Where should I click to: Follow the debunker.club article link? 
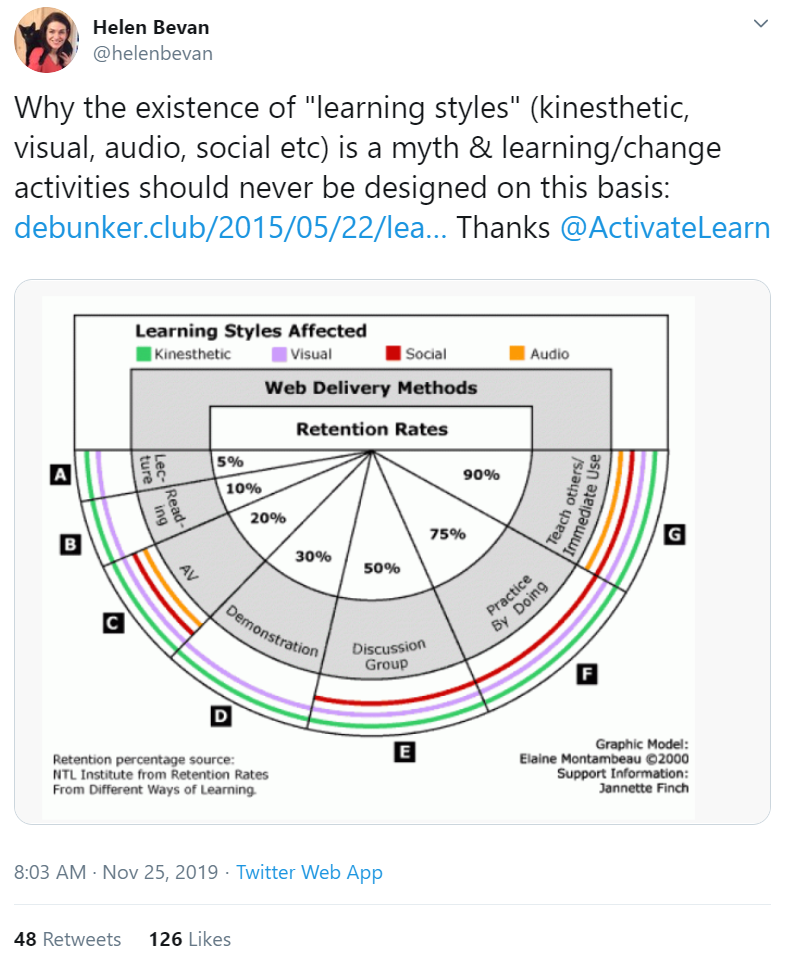pos(231,228)
